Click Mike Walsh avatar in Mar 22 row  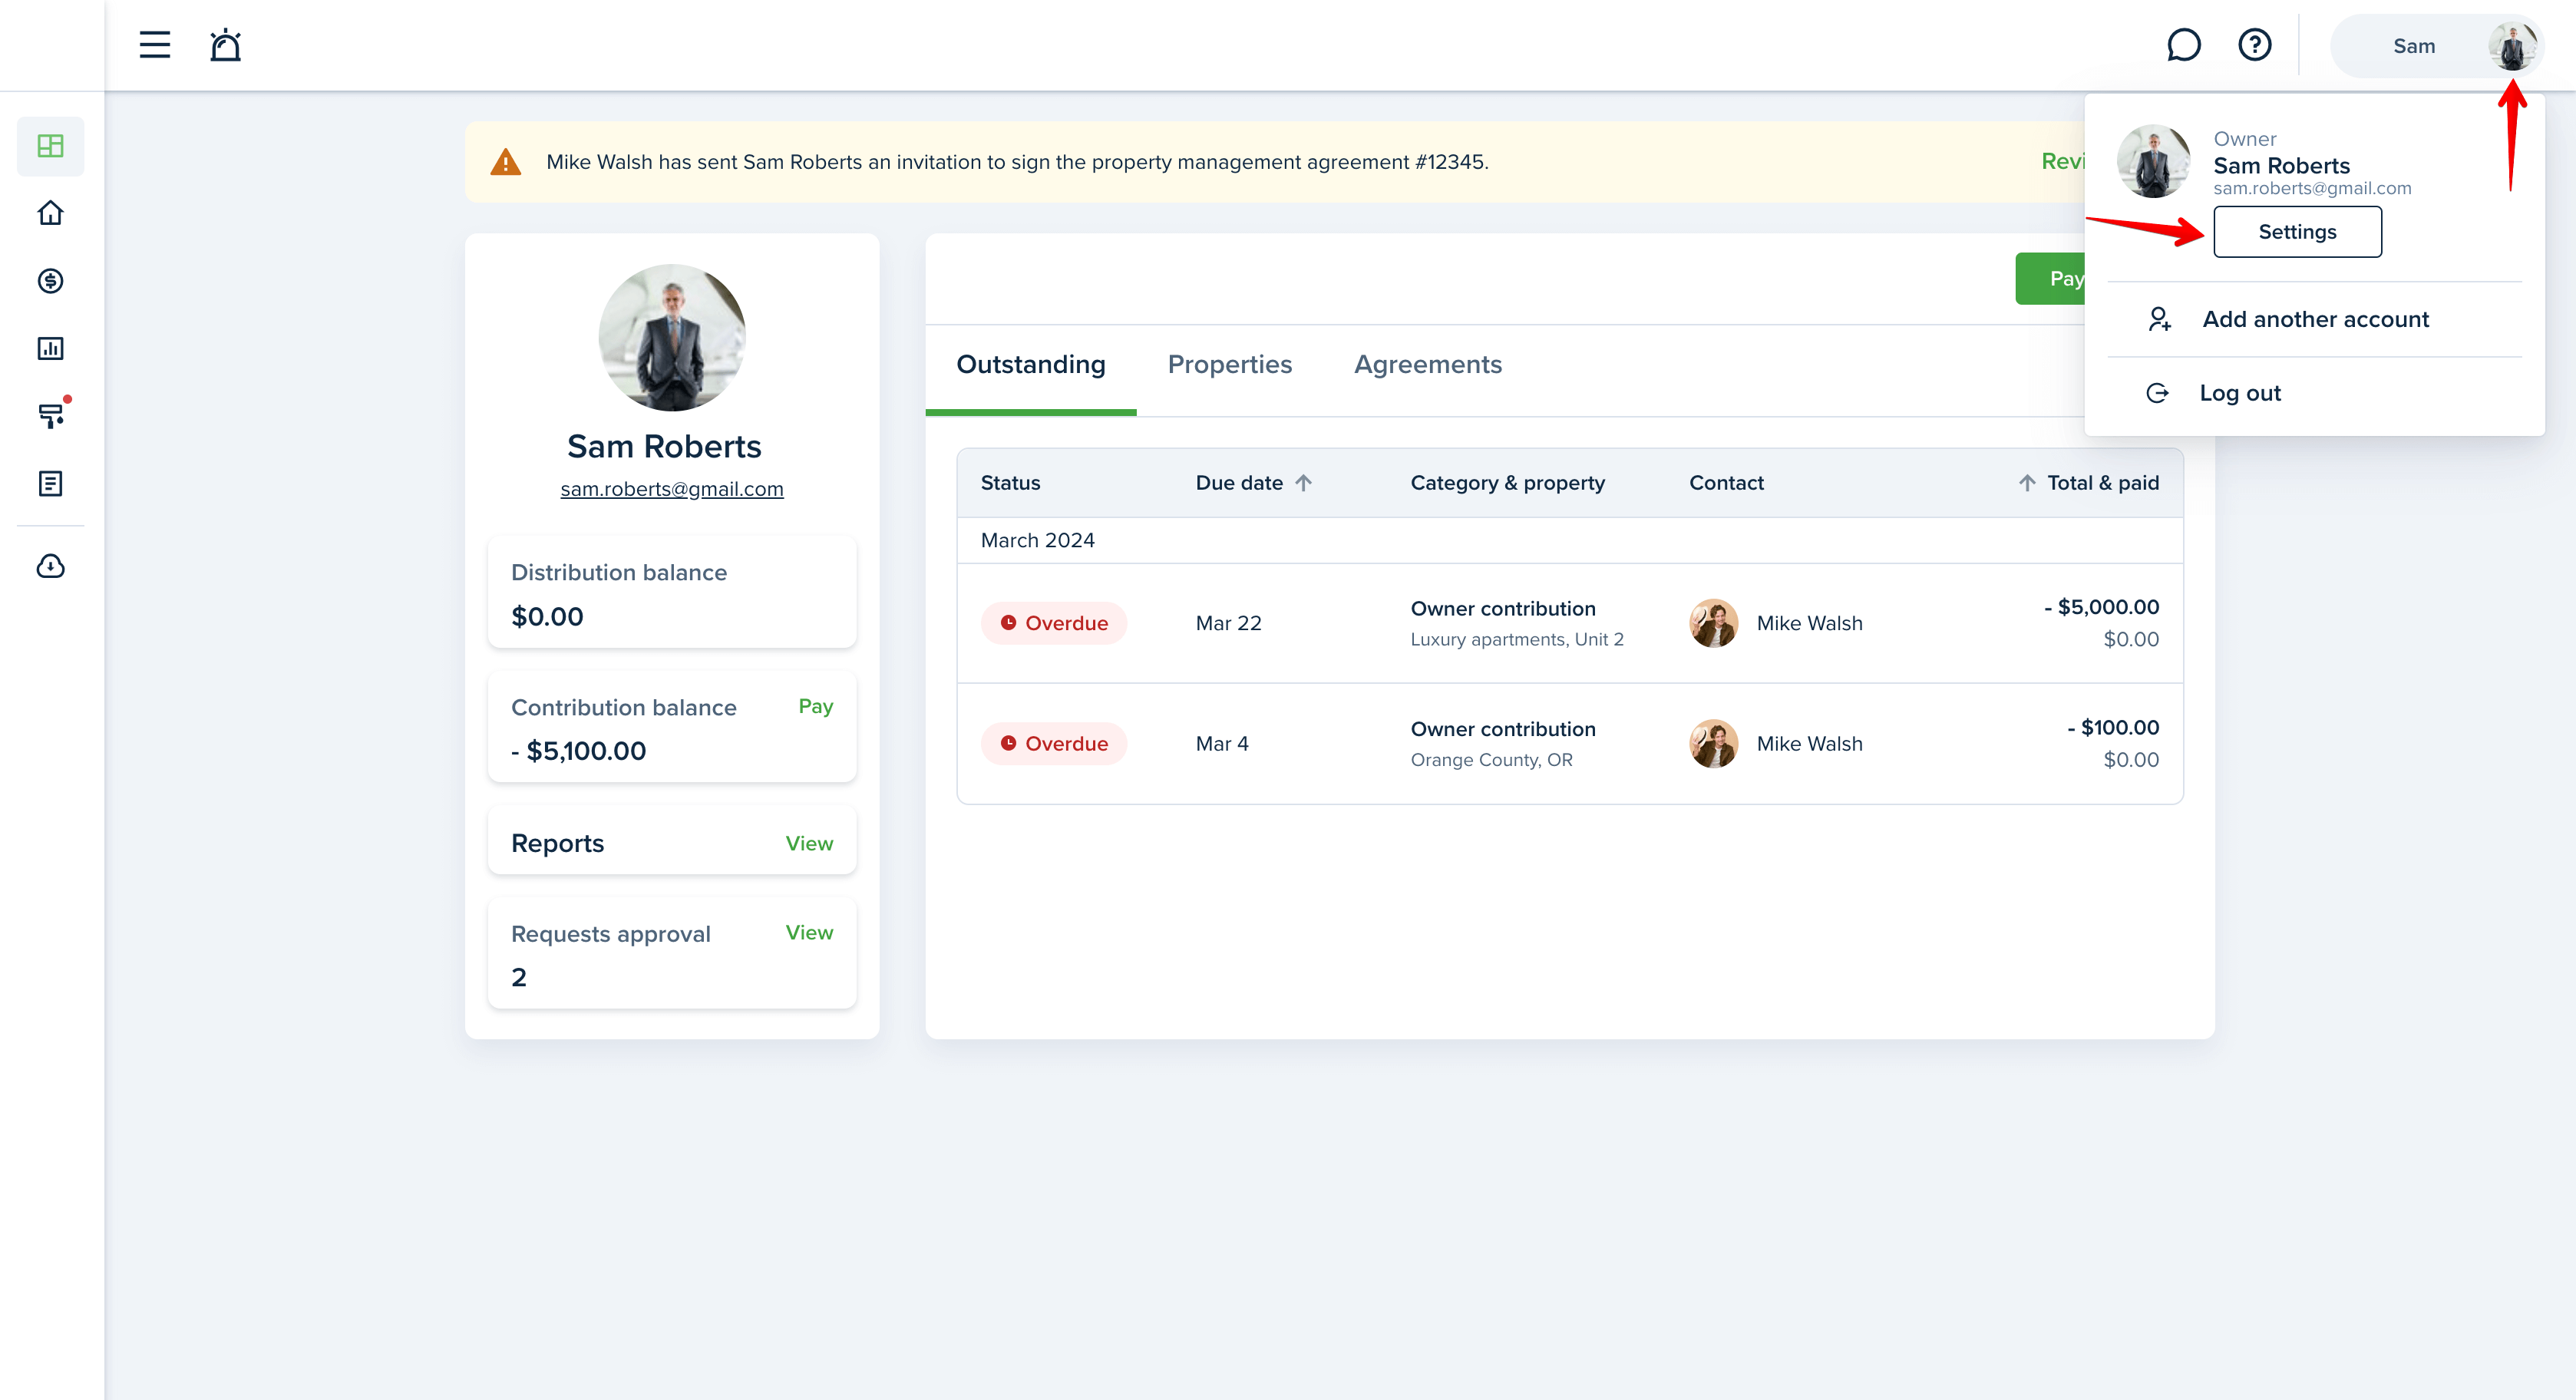pyautogui.click(x=1713, y=623)
